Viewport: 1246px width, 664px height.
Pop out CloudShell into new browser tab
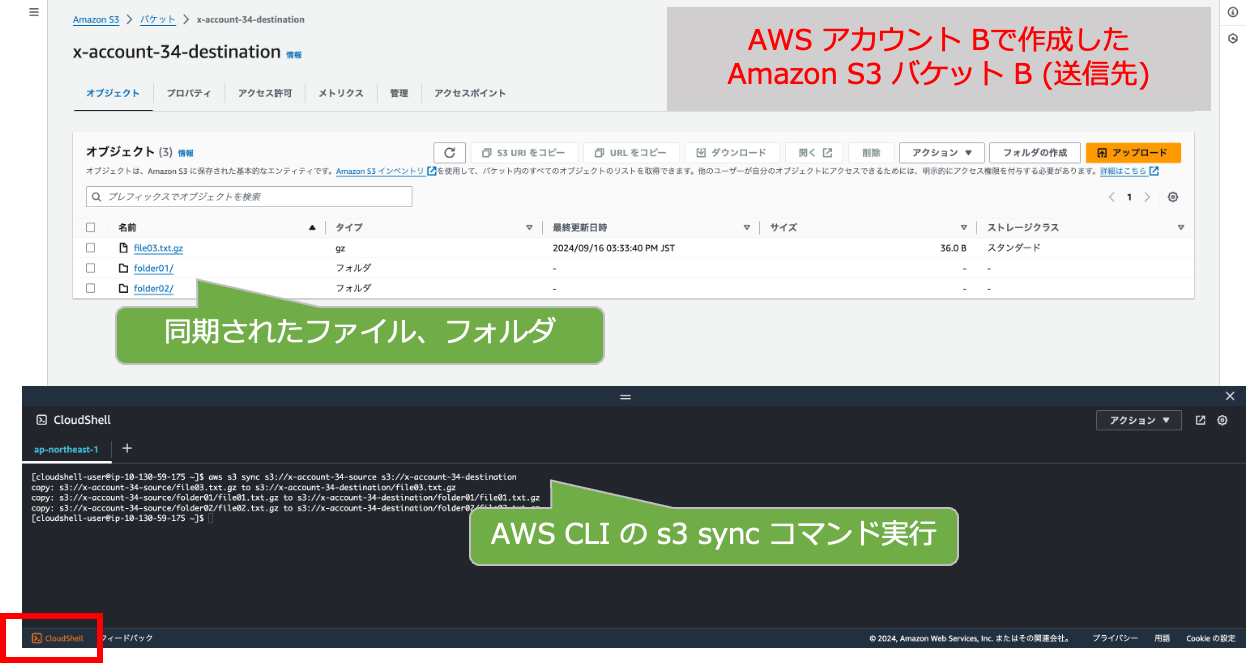(x=1199, y=421)
